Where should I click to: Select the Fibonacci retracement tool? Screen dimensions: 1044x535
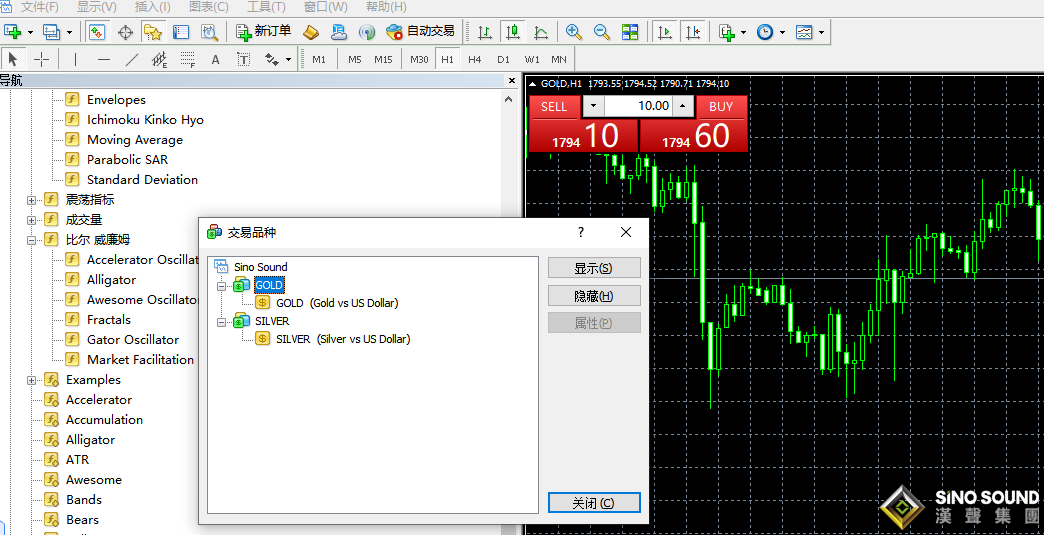[x=188, y=59]
